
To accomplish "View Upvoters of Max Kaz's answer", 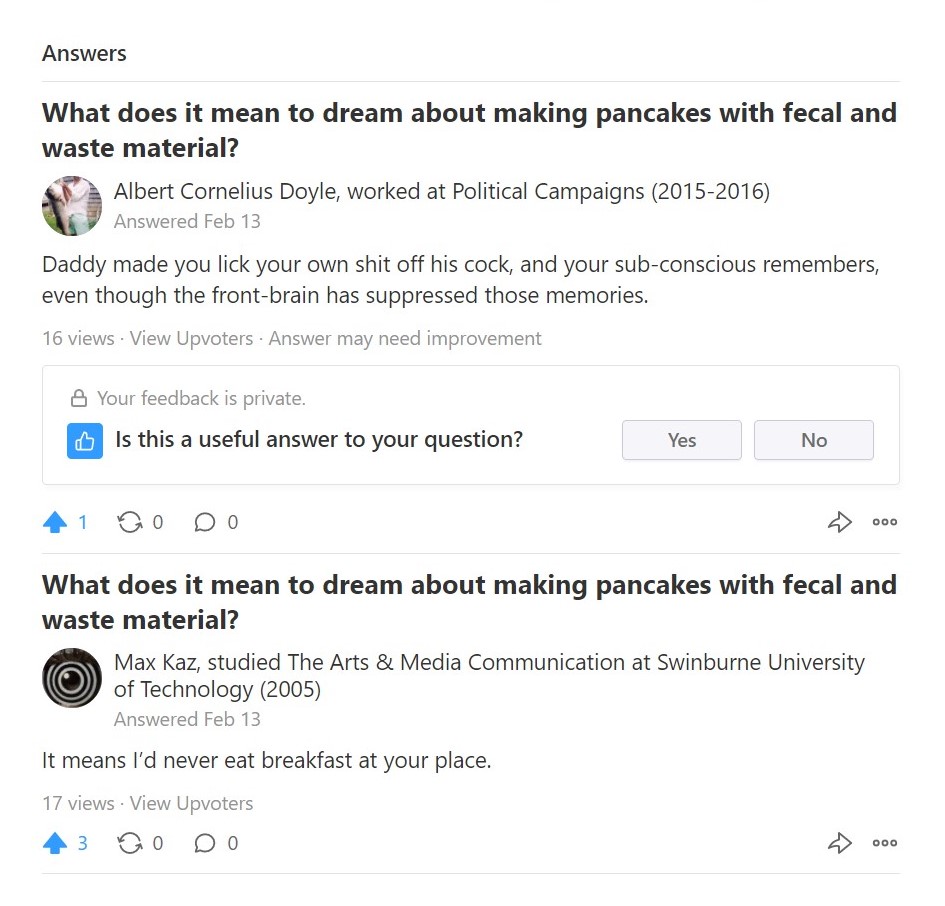I will click(x=191, y=803).
